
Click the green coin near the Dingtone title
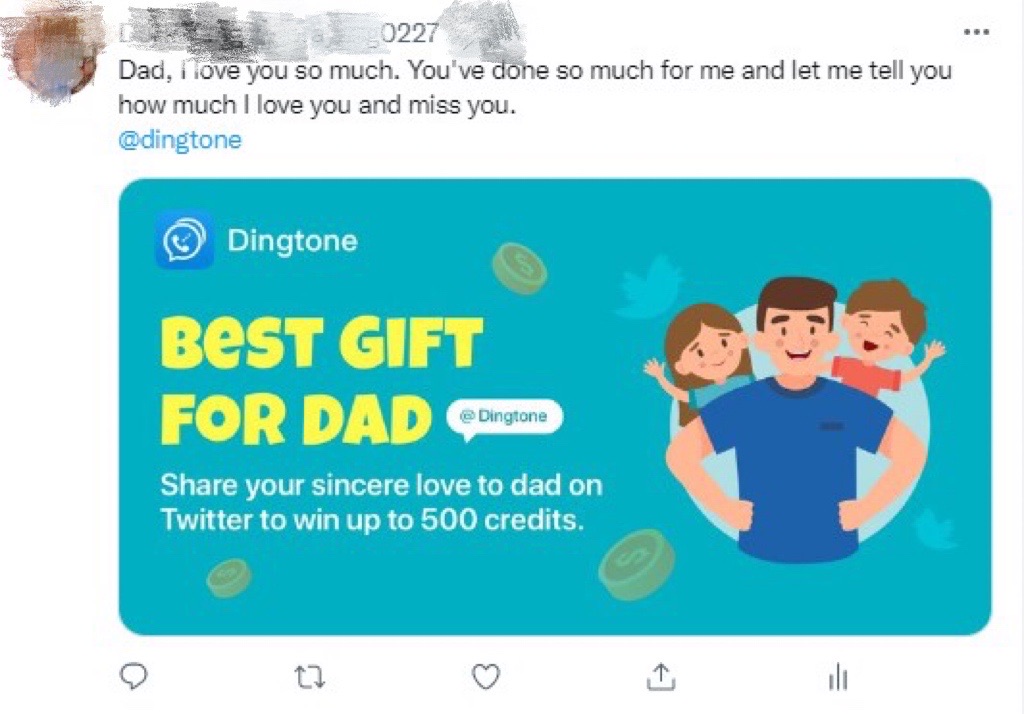(520, 268)
